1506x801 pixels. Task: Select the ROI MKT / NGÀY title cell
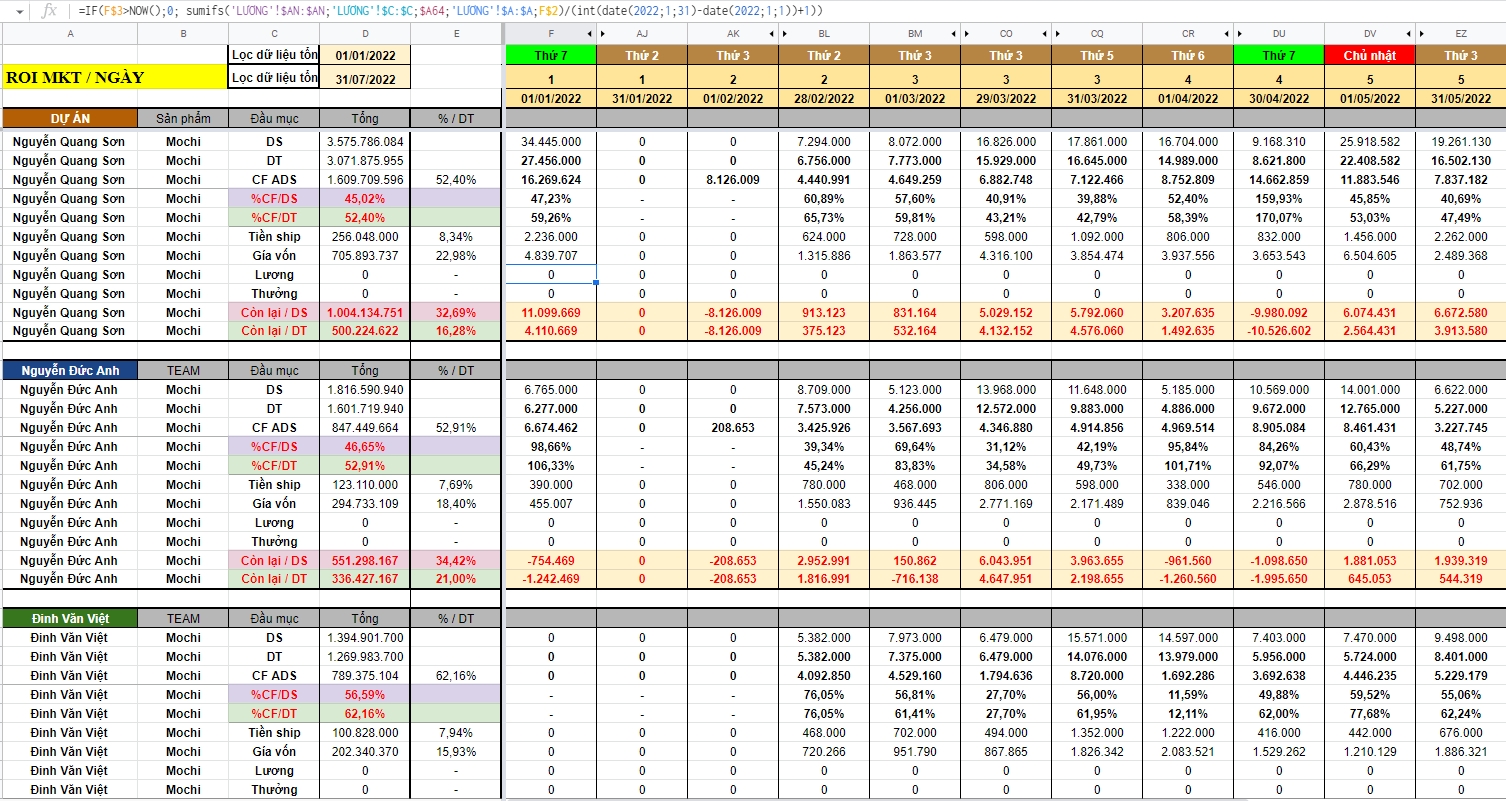coord(115,77)
